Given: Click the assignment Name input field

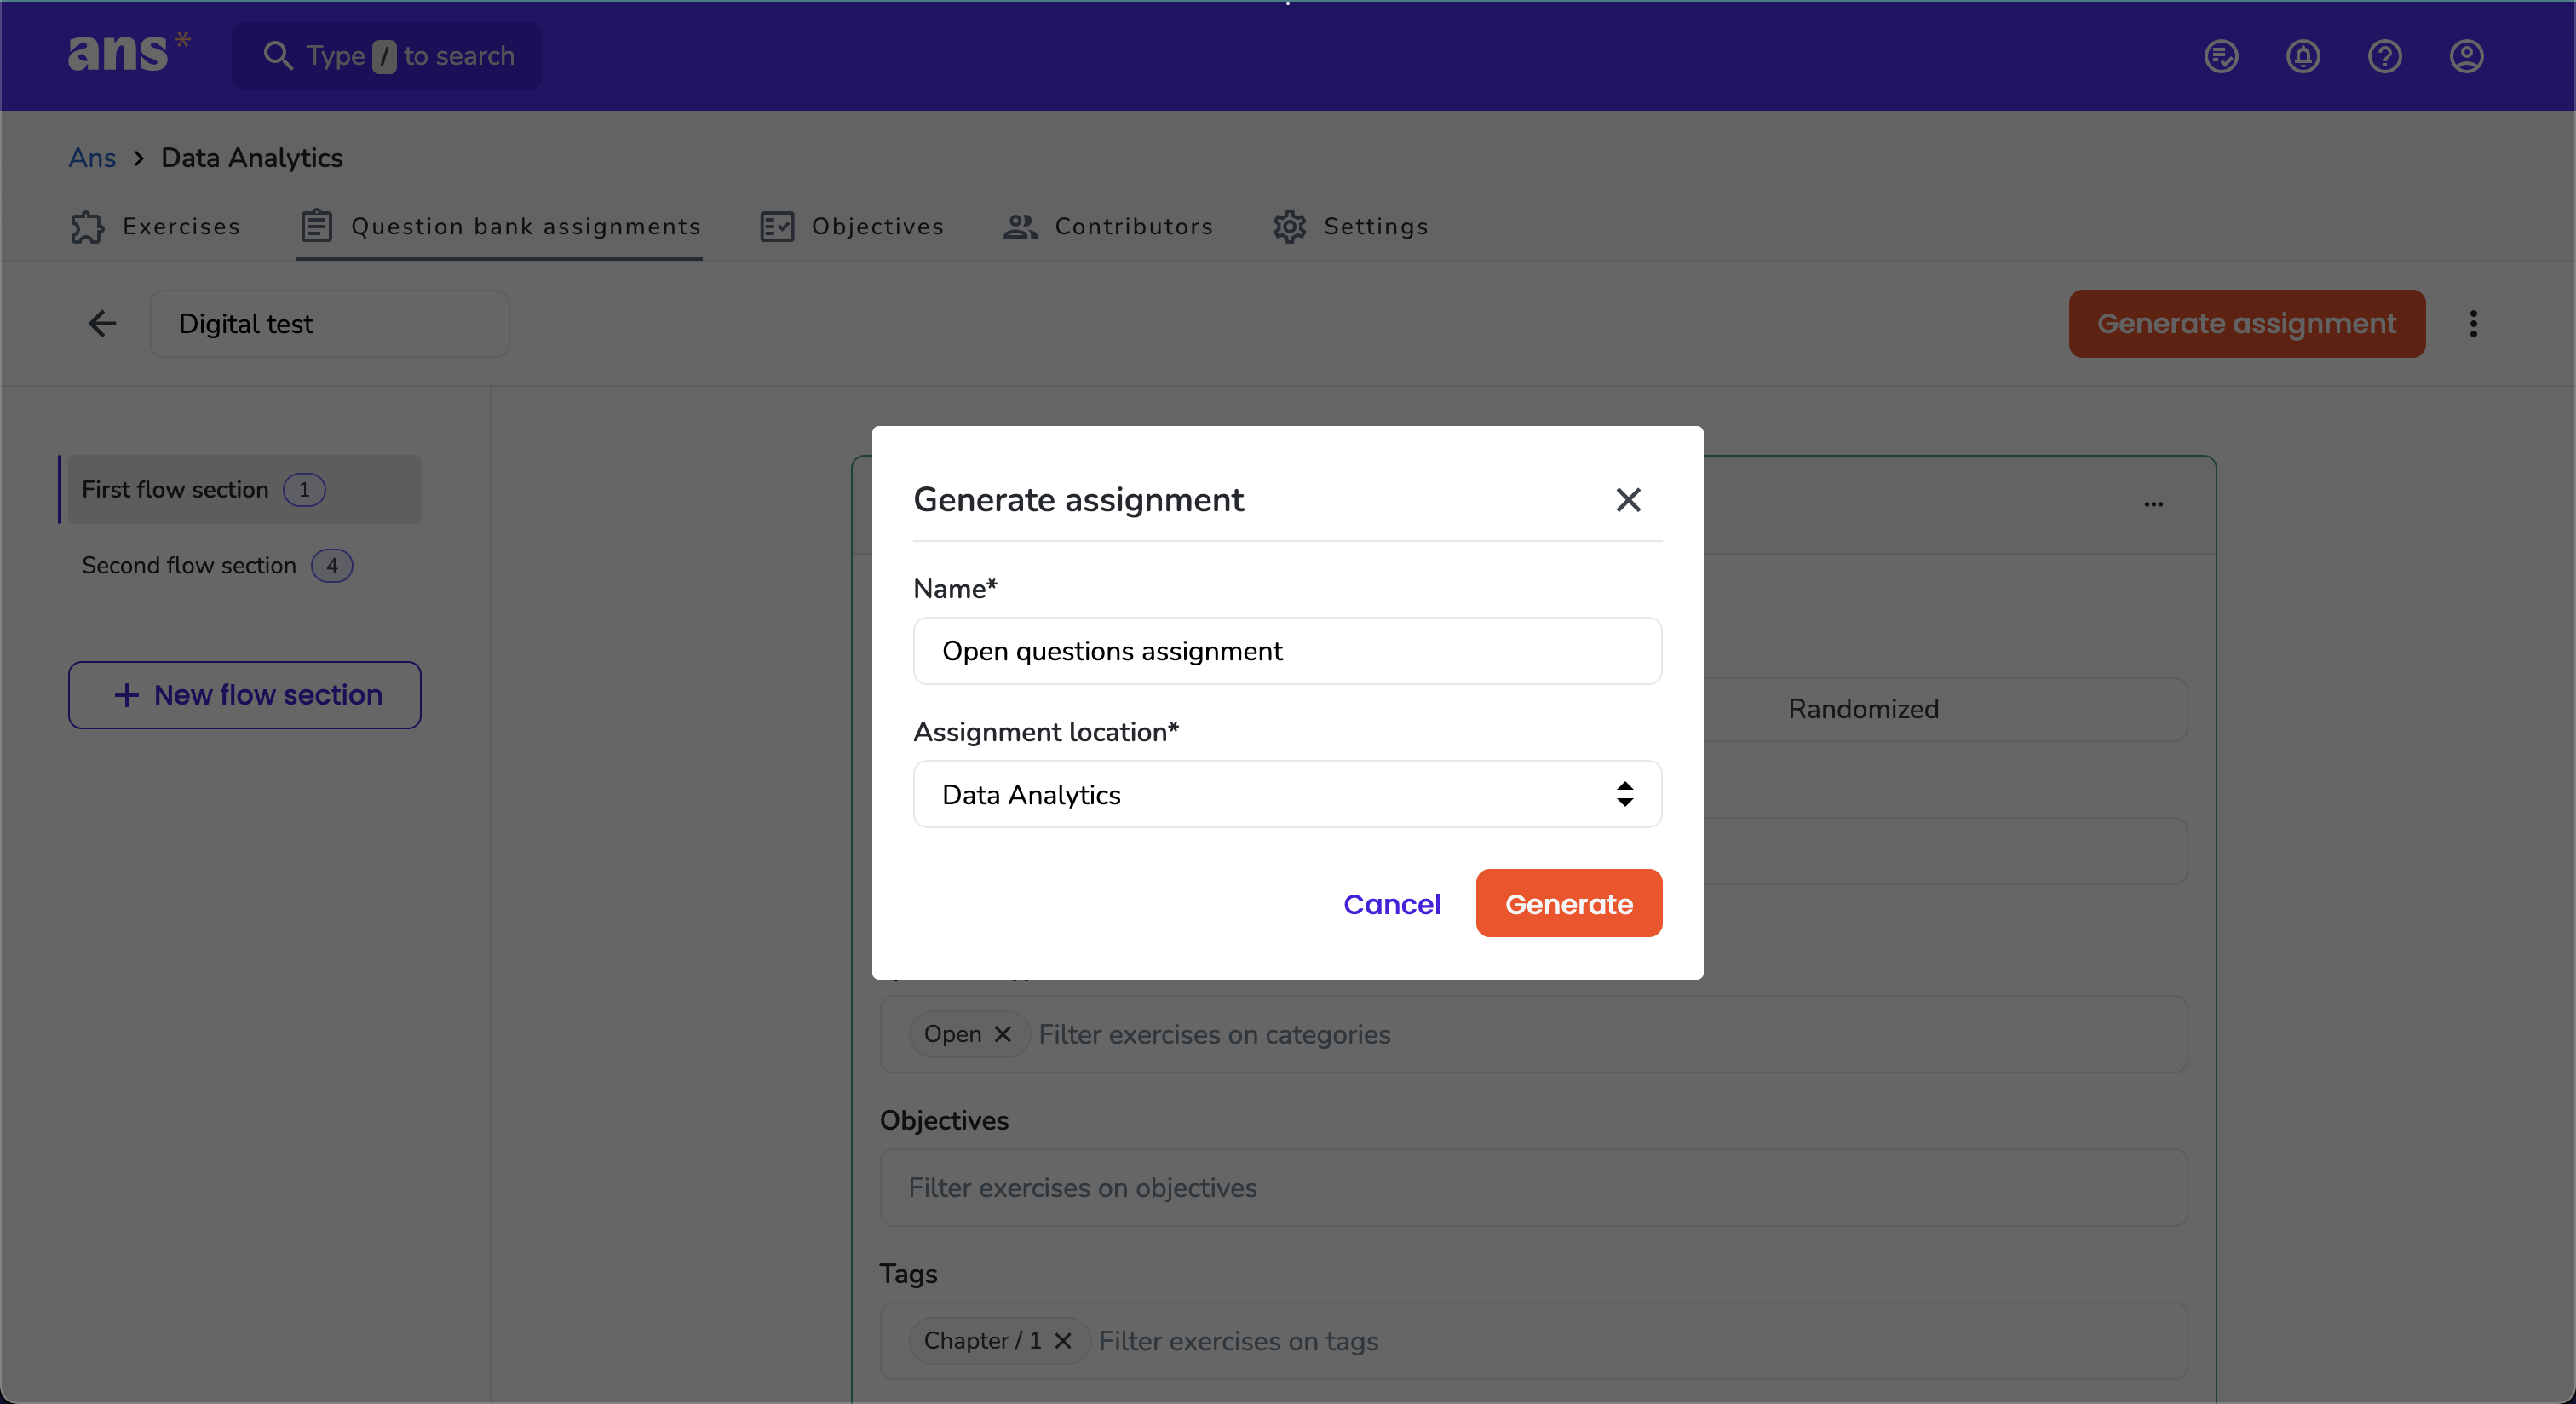Looking at the screenshot, I should 1288,651.
